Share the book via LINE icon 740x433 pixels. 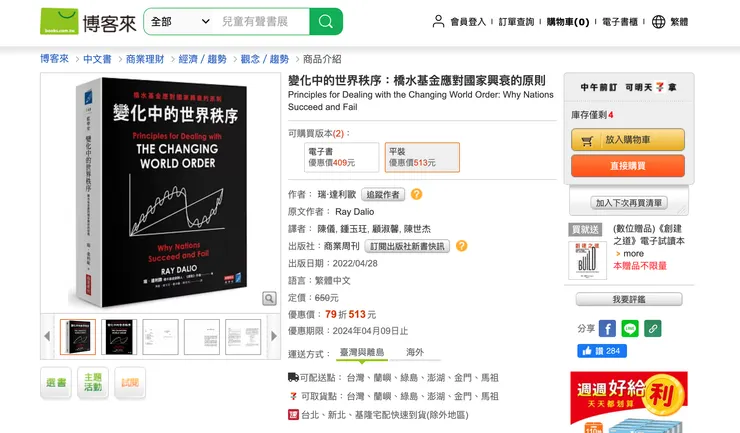pyautogui.click(x=630, y=328)
